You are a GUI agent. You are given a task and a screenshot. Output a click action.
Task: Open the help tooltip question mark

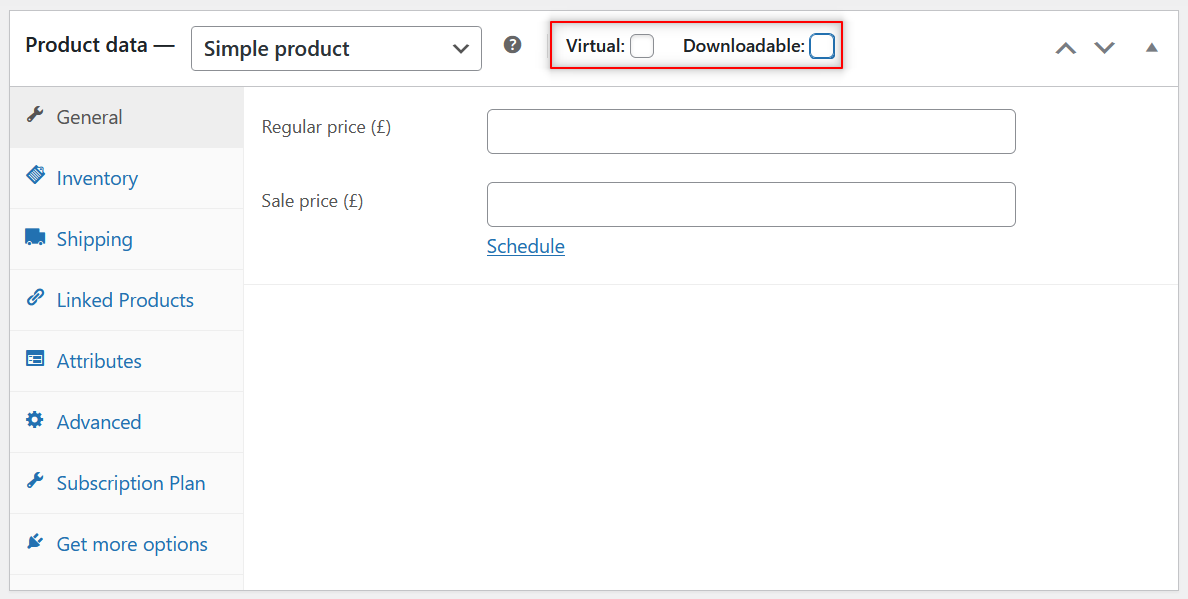point(512,44)
